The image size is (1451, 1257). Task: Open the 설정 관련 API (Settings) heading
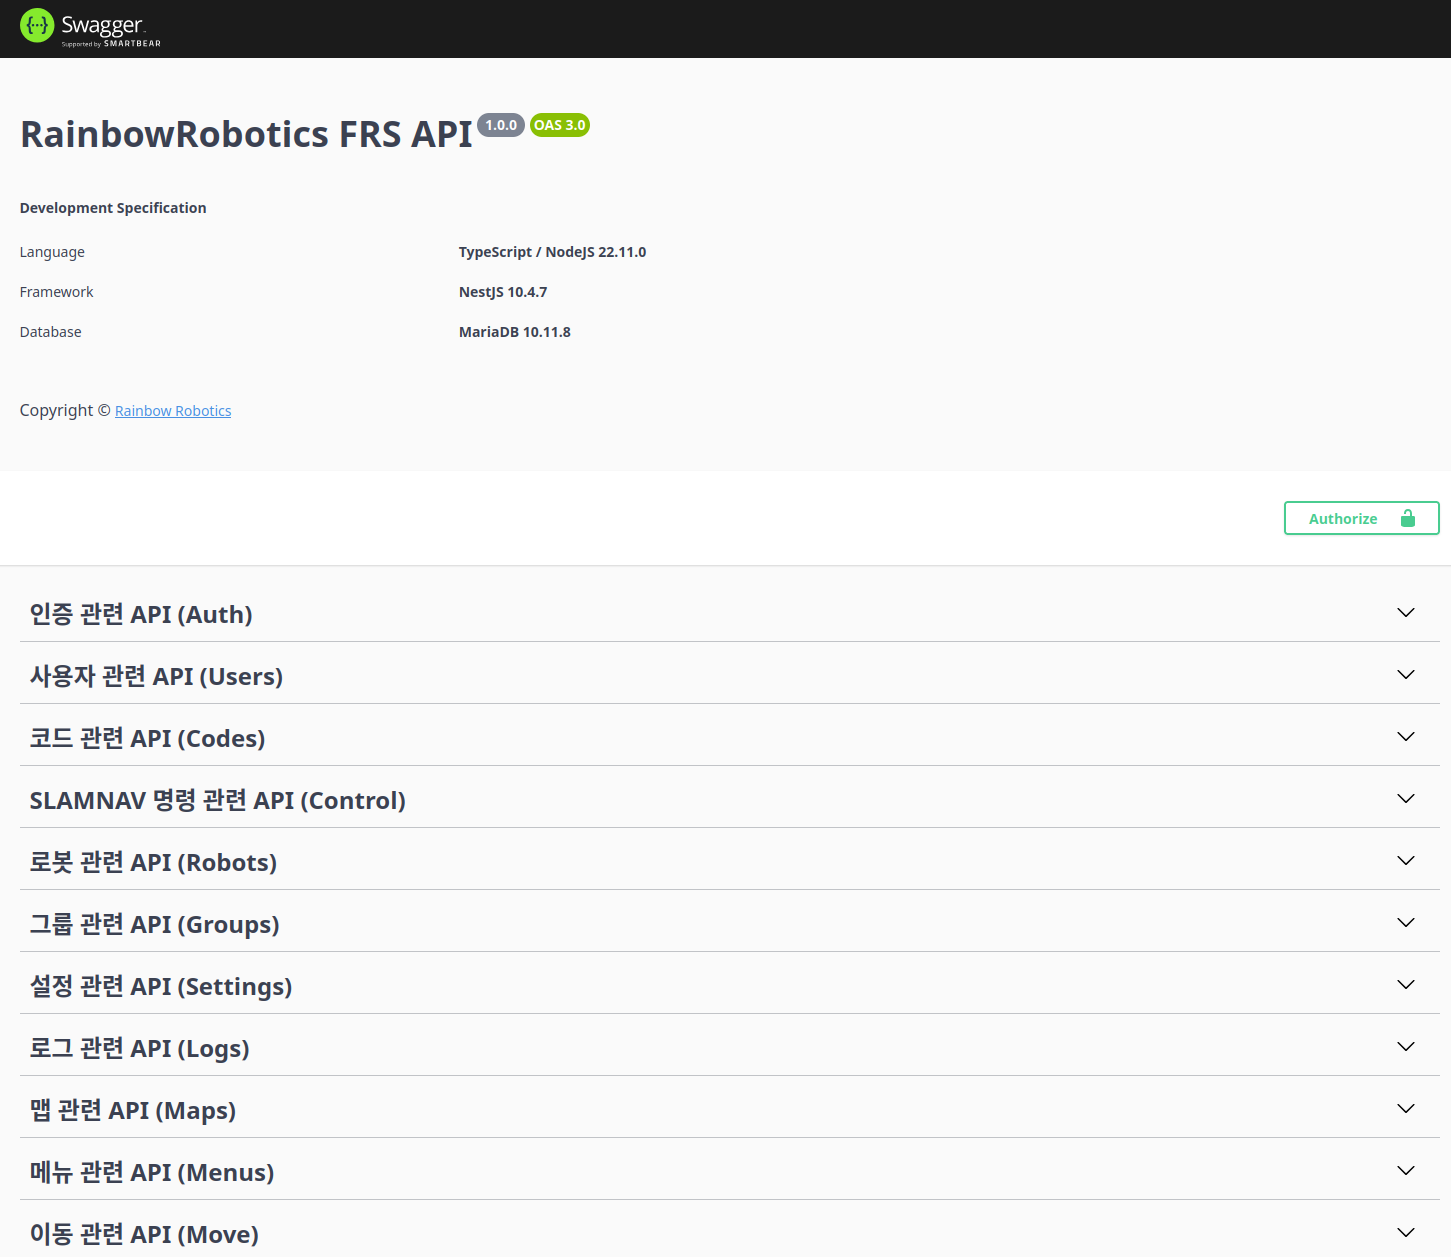(x=161, y=986)
